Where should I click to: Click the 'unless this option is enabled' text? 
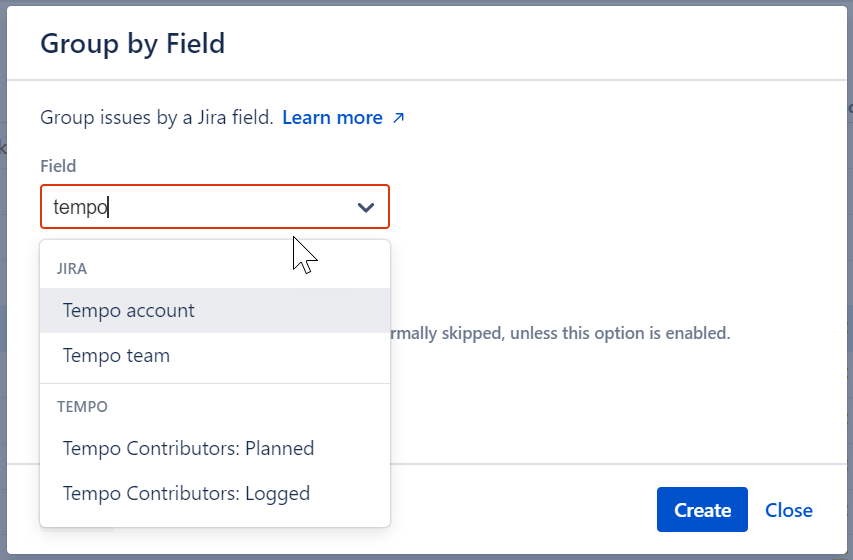[x=620, y=333]
